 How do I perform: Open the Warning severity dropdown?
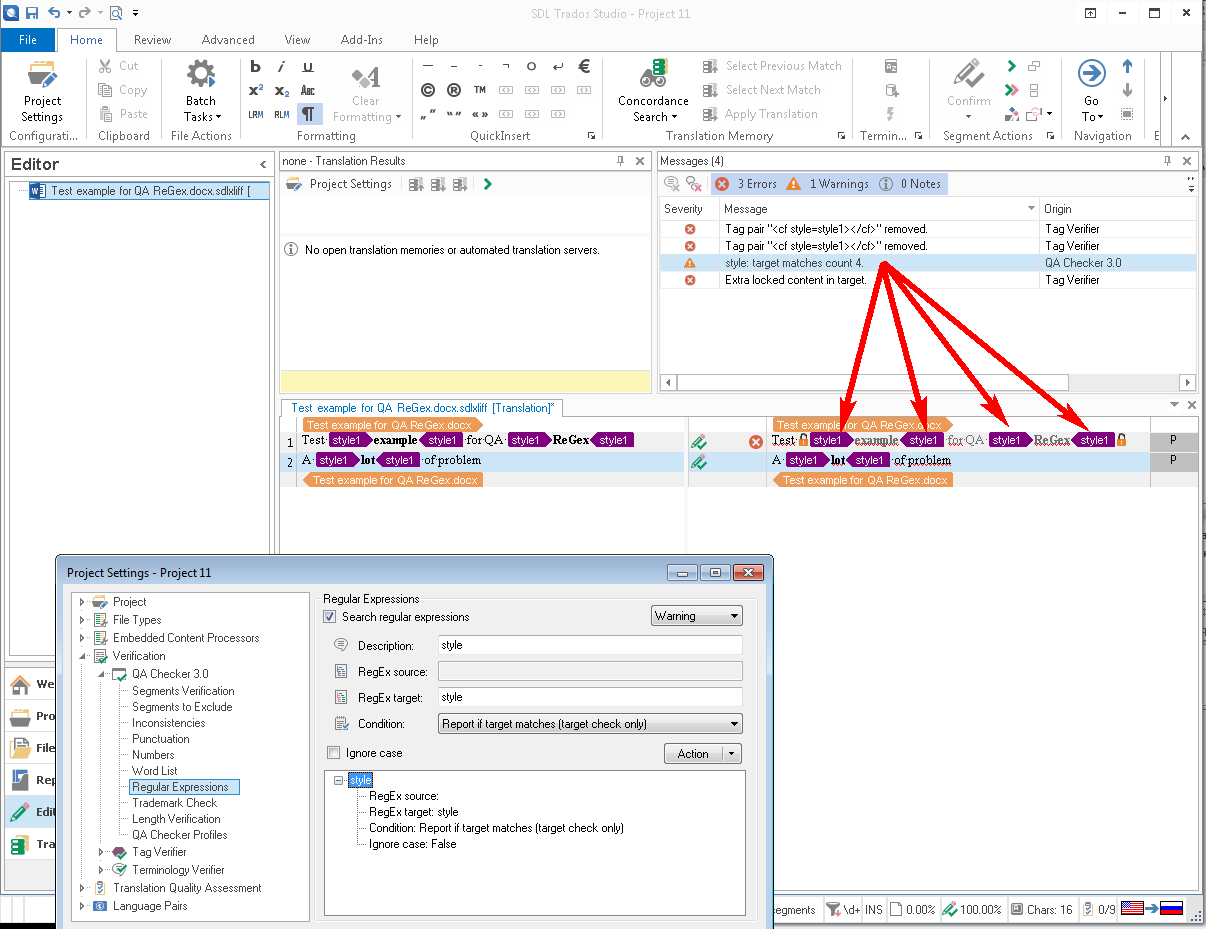click(696, 616)
